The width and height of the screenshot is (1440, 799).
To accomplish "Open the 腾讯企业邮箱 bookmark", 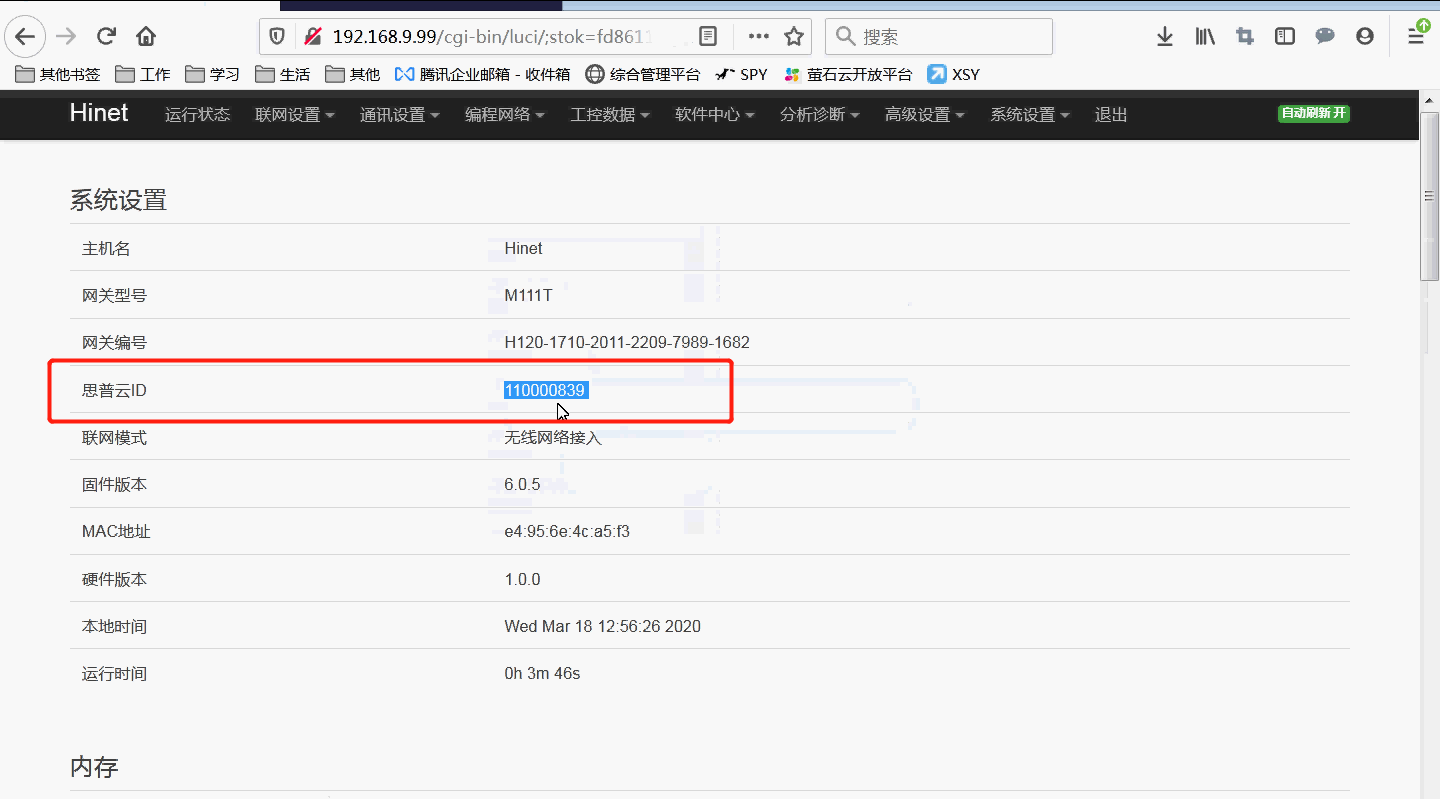I will (483, 74).
